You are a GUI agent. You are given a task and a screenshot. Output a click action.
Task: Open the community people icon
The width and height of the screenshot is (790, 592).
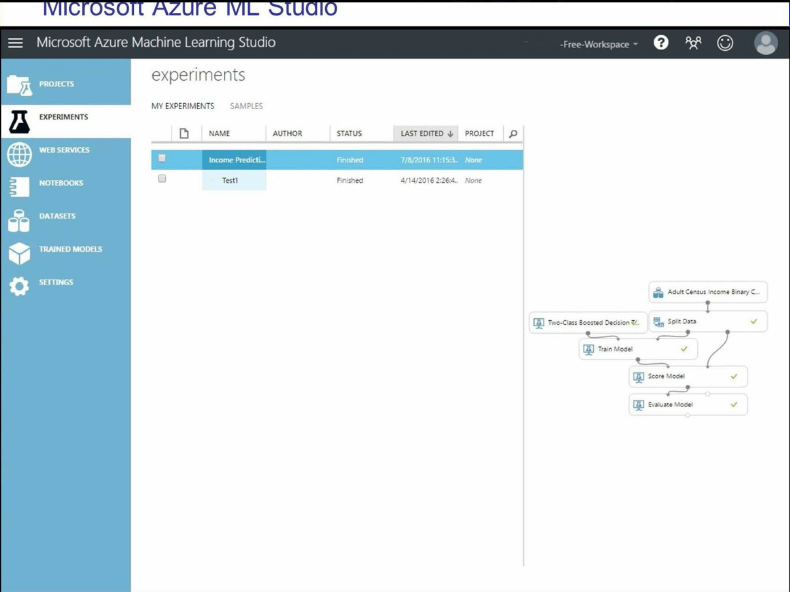click(x=693, y=43)
